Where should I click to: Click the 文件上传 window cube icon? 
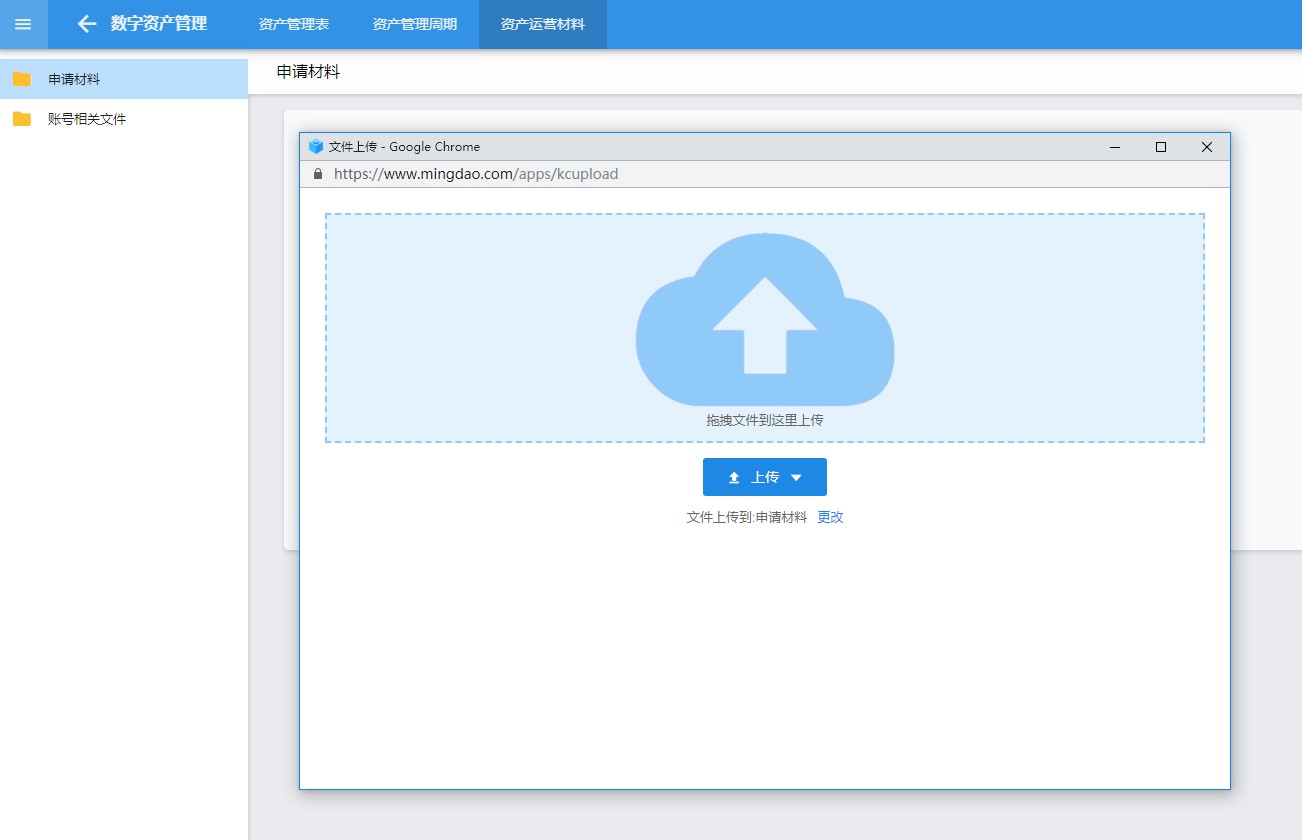point(316,146)
